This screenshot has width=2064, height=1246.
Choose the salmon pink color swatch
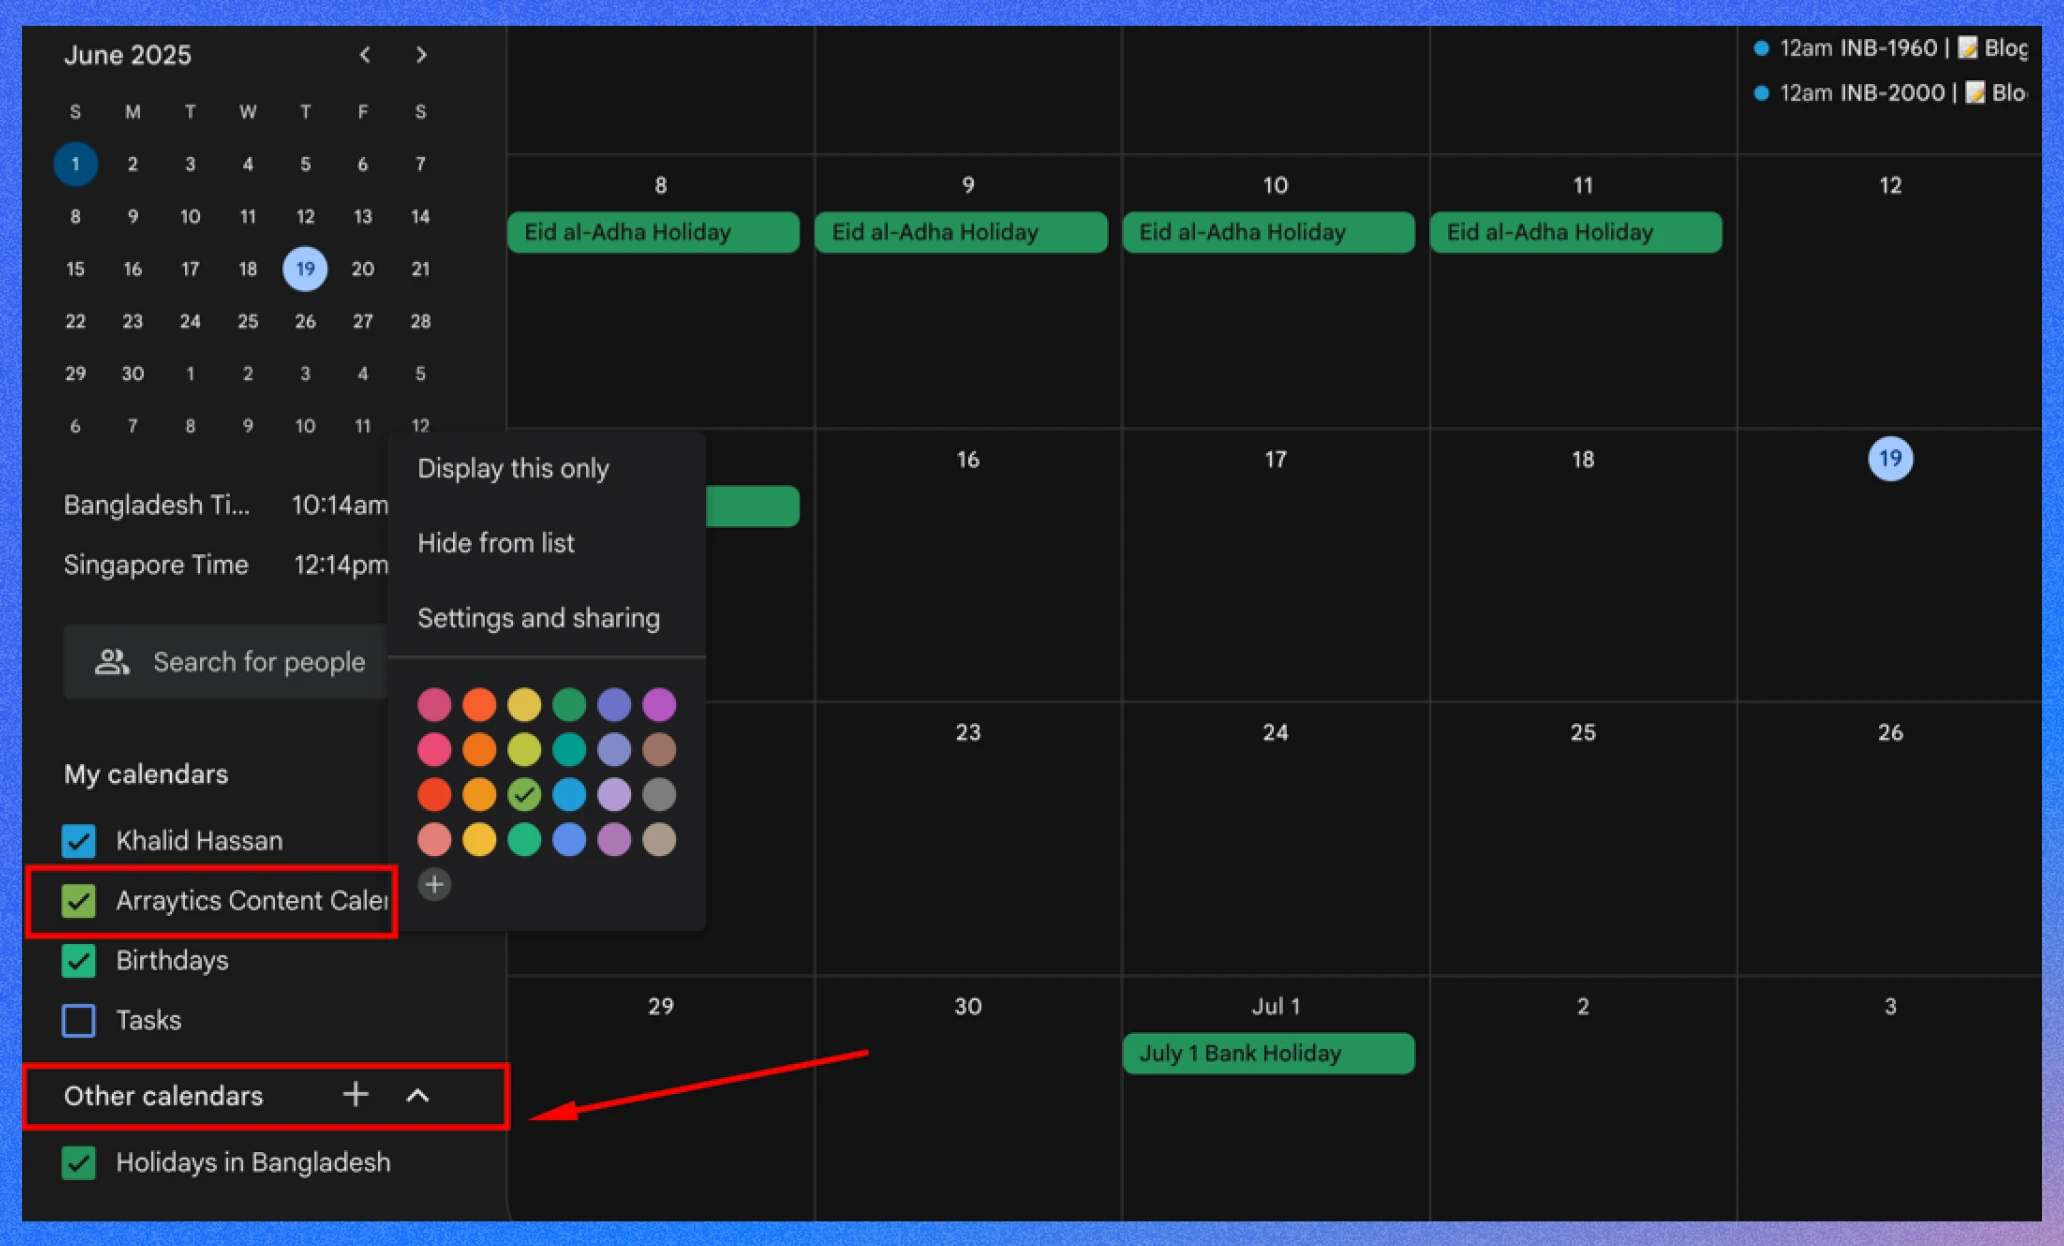434,839
